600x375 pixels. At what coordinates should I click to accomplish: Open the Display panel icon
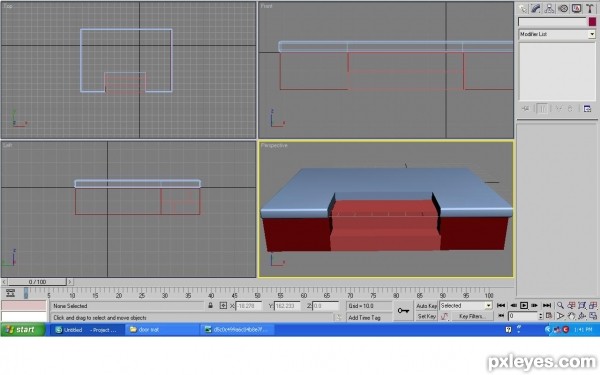click(x=577, y=8)
